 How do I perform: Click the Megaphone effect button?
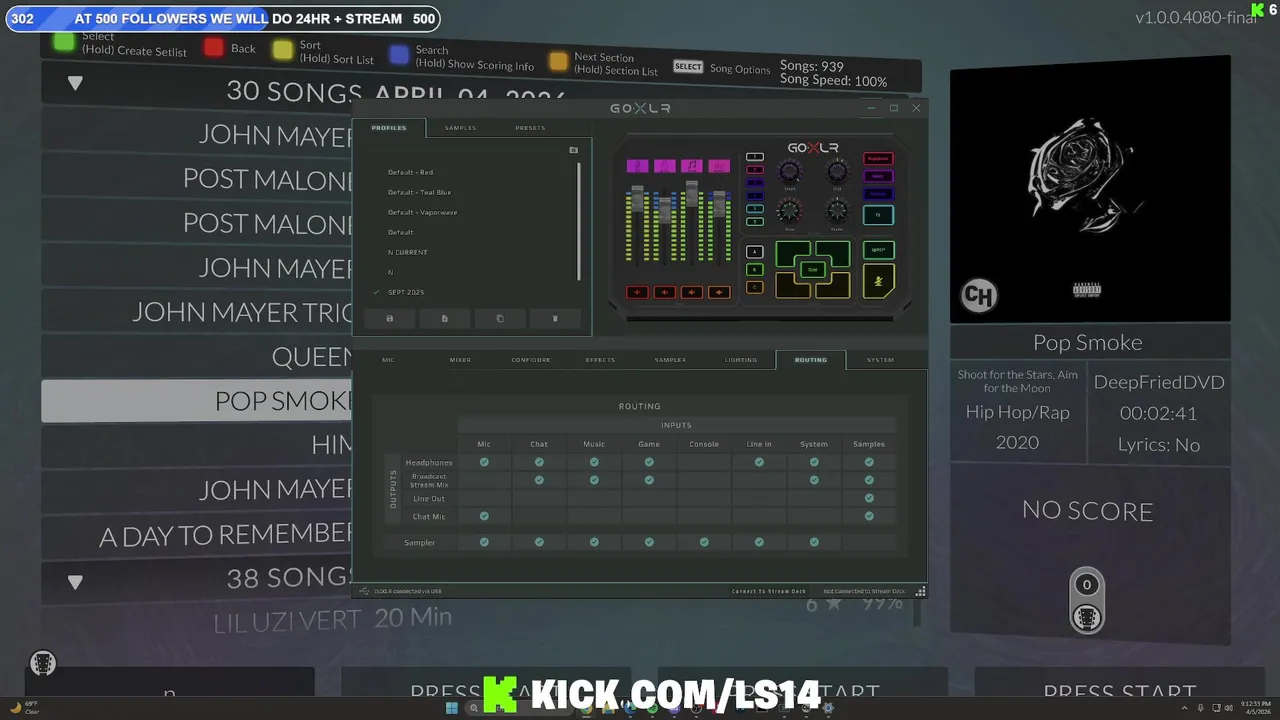(x=878, y=159)
